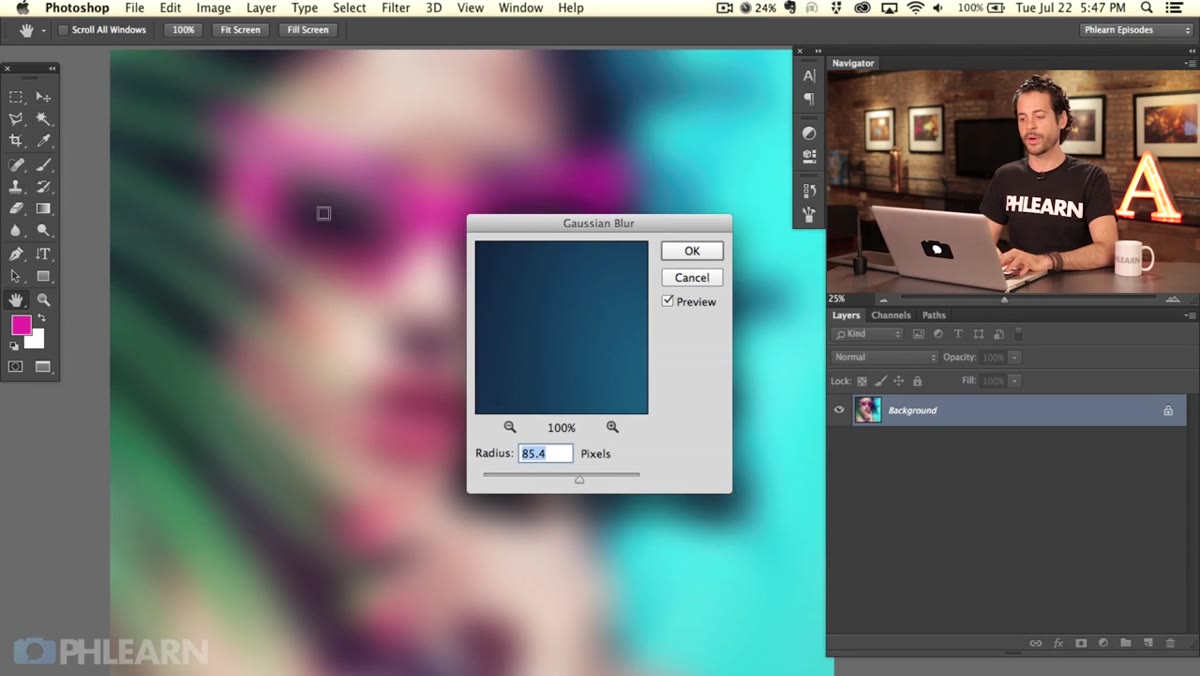This screenshot has height=676, width=1200.
Task: Toggle Scroll All Windows checkbox
Action: pyautogui.click(x=63, y=30)
